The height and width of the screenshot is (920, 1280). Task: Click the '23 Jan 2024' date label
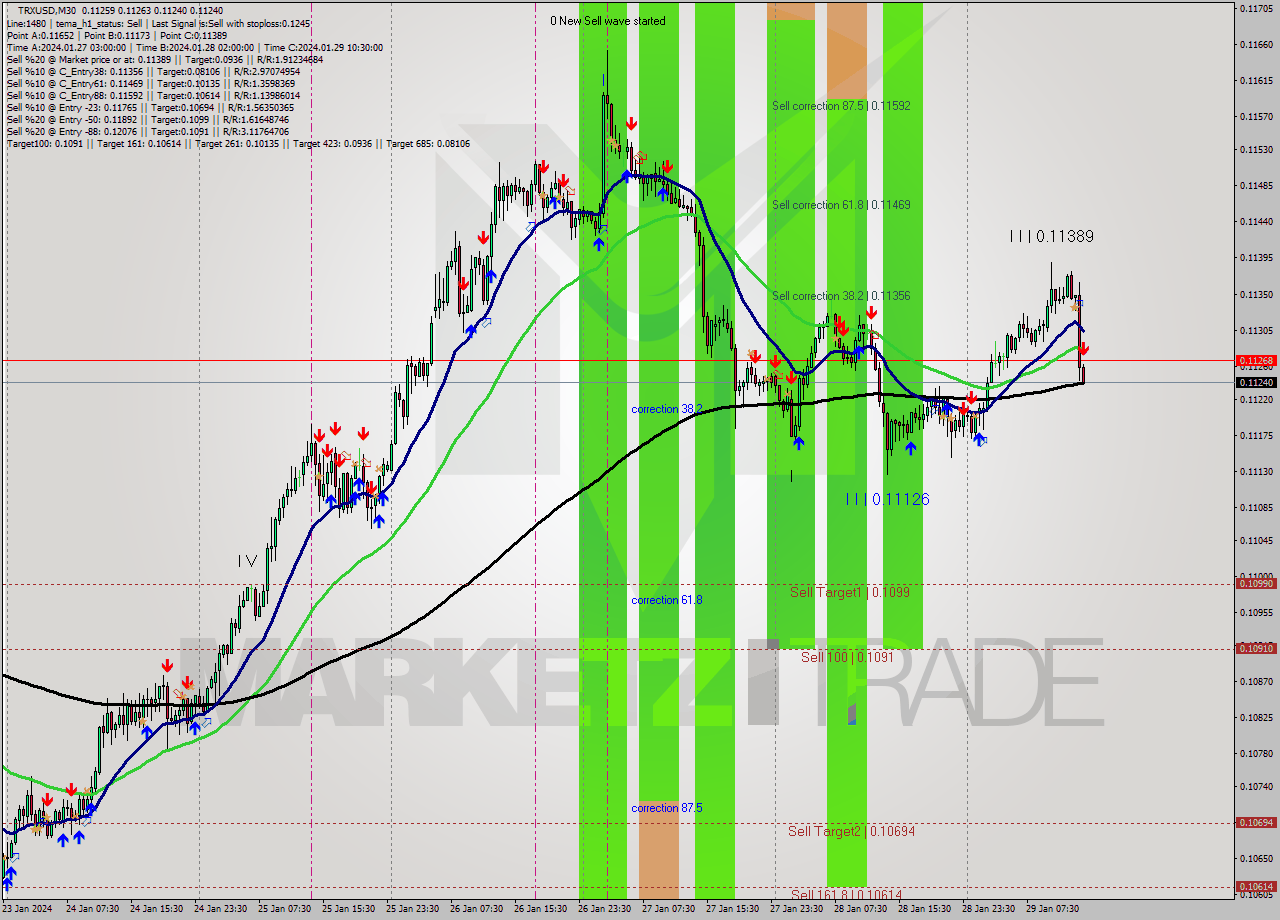(x=27, y=909)
